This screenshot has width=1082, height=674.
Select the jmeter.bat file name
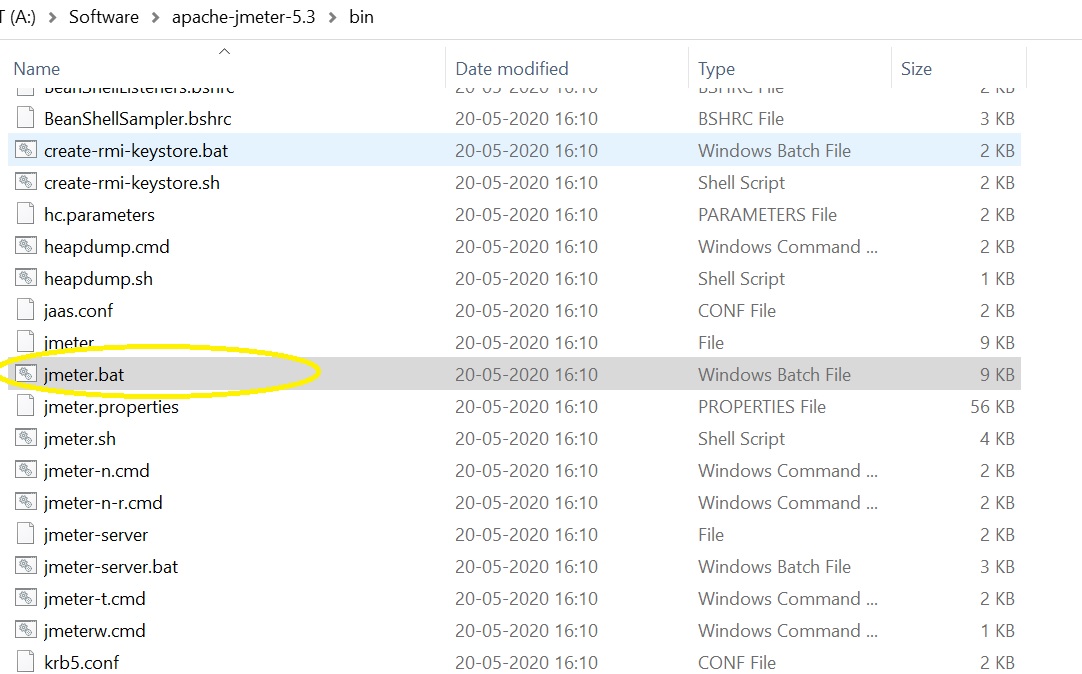pos(83,375)
